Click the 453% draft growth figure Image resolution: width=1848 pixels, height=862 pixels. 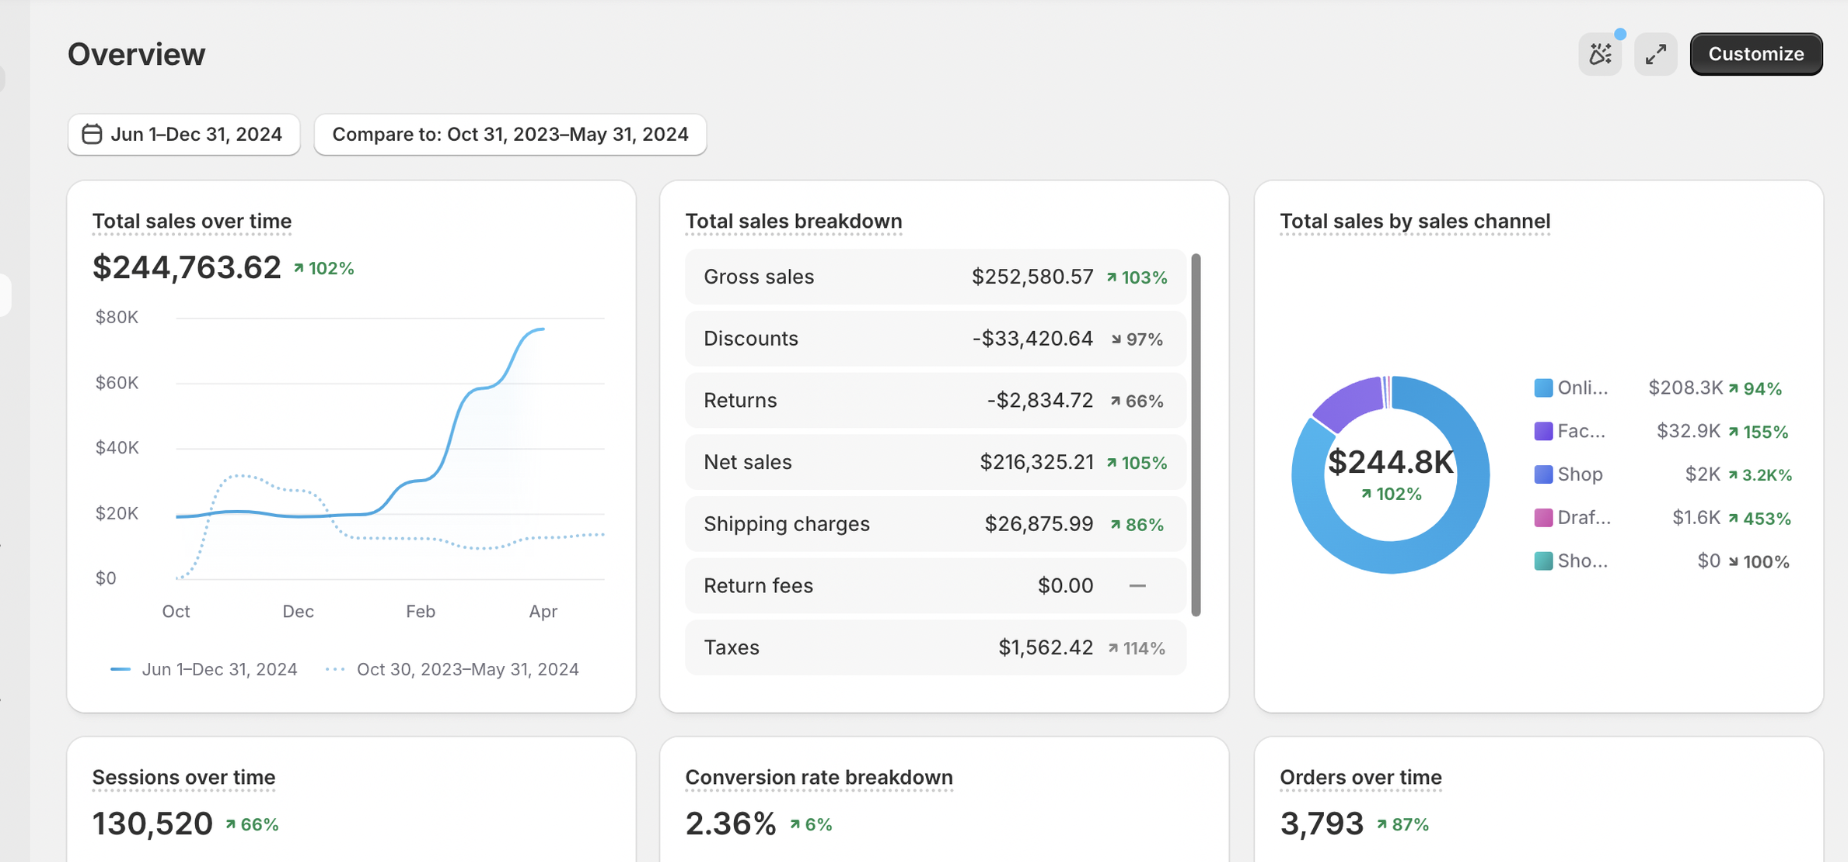pyautogui.click(x=1760, y=518)
